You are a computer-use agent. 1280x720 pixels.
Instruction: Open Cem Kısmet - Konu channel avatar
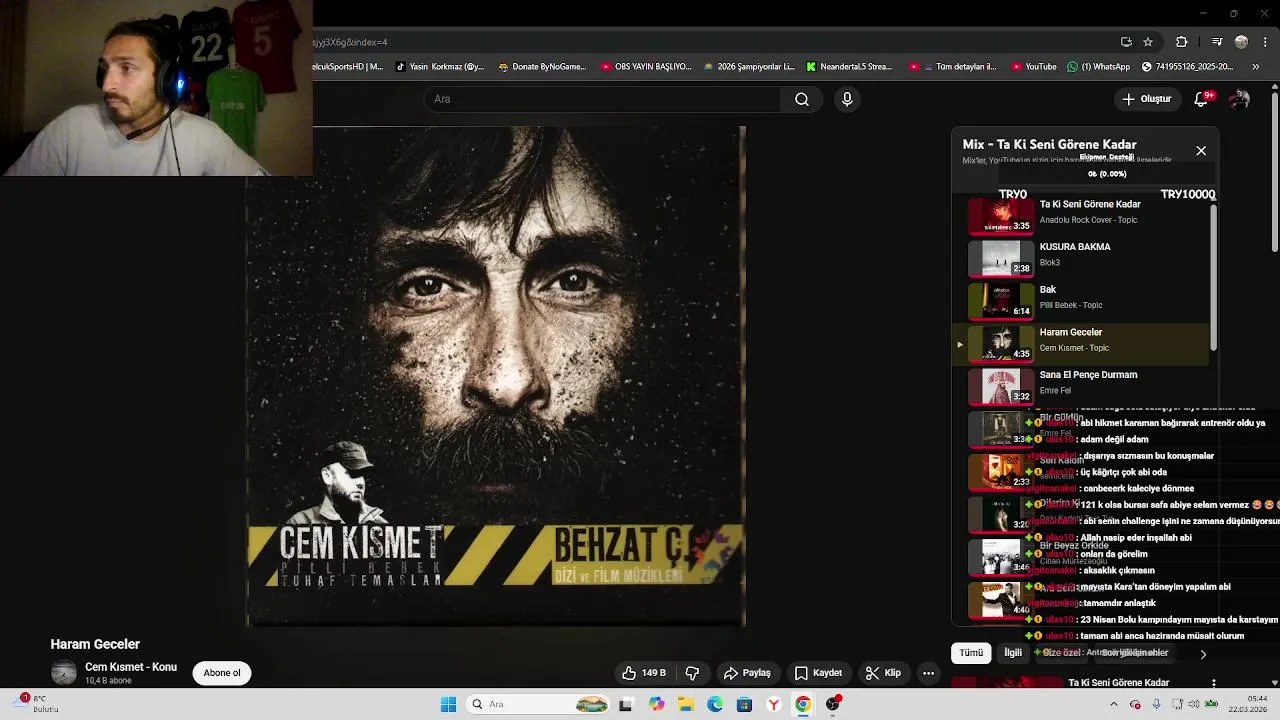(x=64, y=672)
